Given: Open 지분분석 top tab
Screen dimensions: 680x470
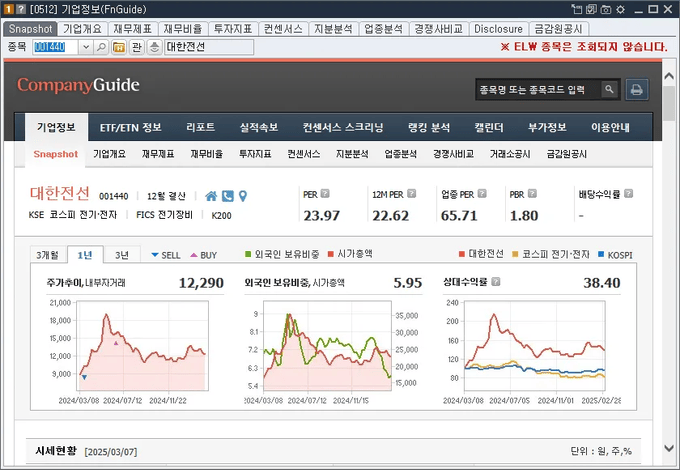Looking at the screenshot, I should (333, 29).
